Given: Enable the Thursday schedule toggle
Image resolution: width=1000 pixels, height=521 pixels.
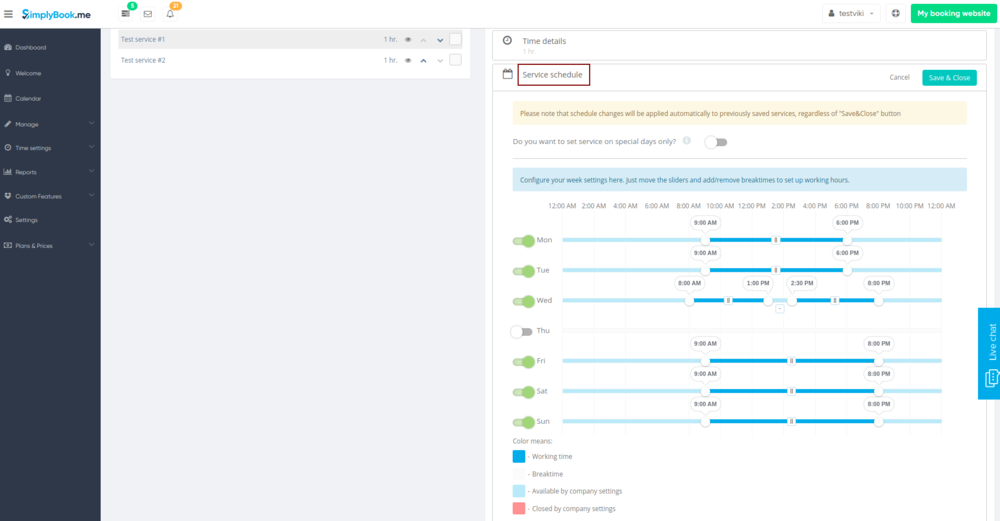Looking at the screenshot, I should [x=521, y=331].
